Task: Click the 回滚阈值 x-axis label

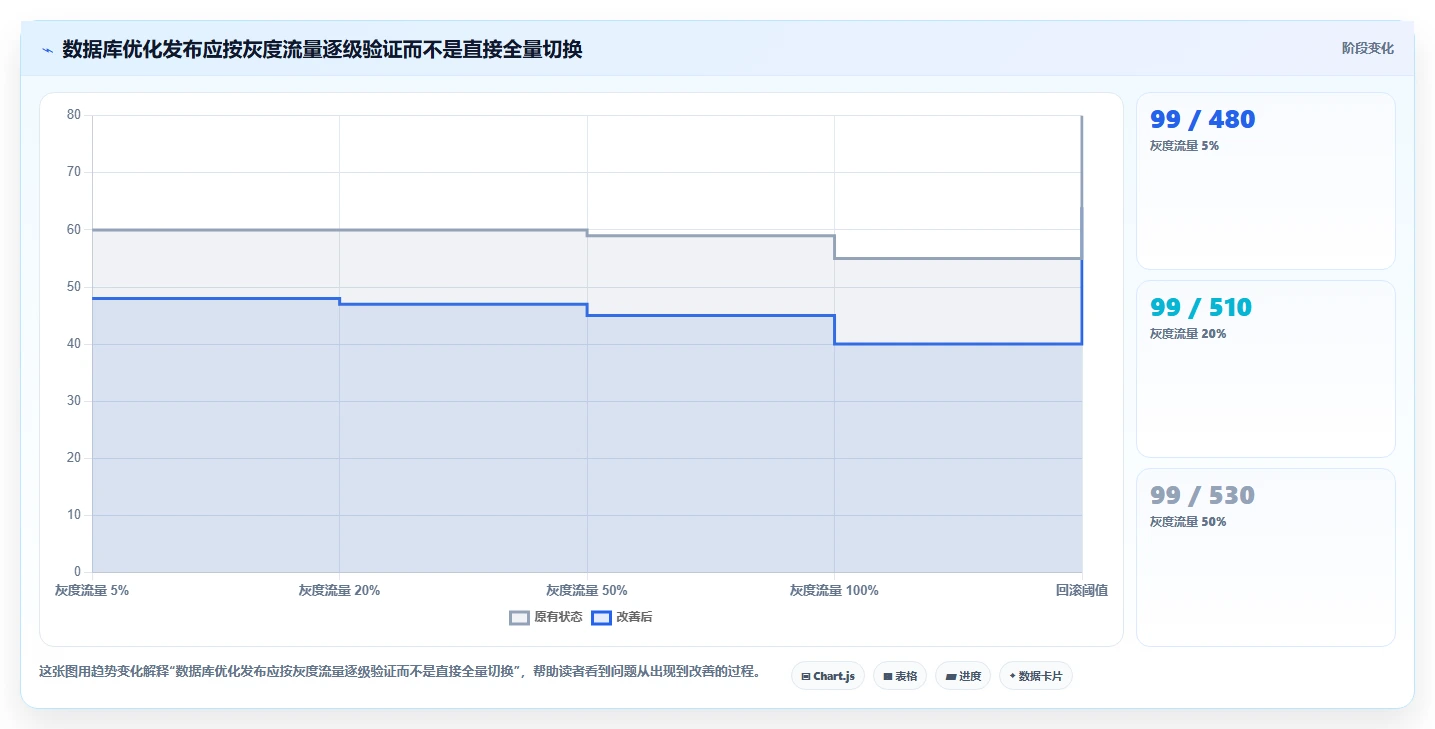Action: click(x=1081, y=590)
